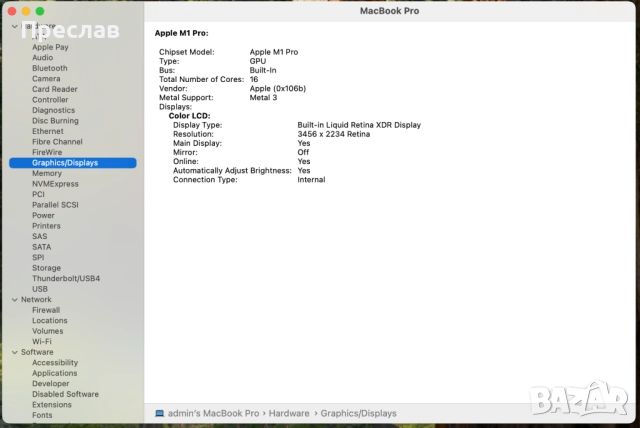Click Hardware in the path bar

click(289, 413)
